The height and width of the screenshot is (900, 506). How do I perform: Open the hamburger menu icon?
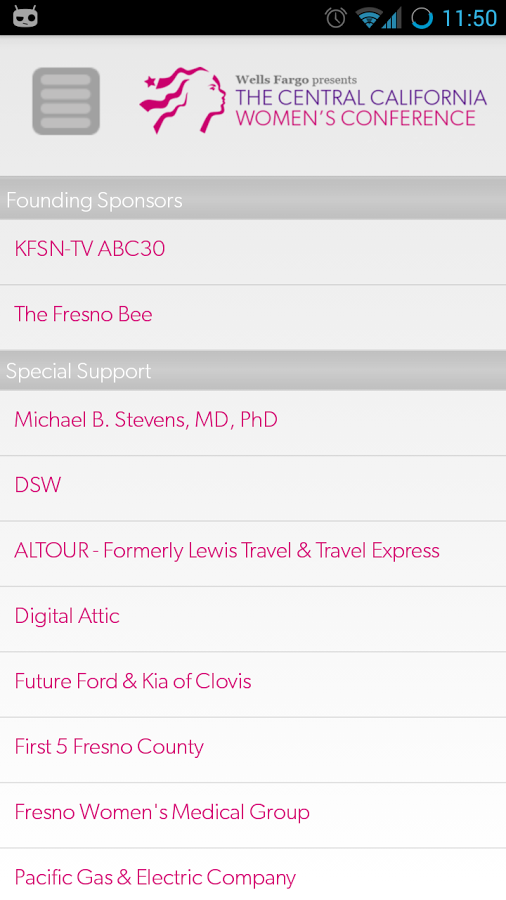66,101
